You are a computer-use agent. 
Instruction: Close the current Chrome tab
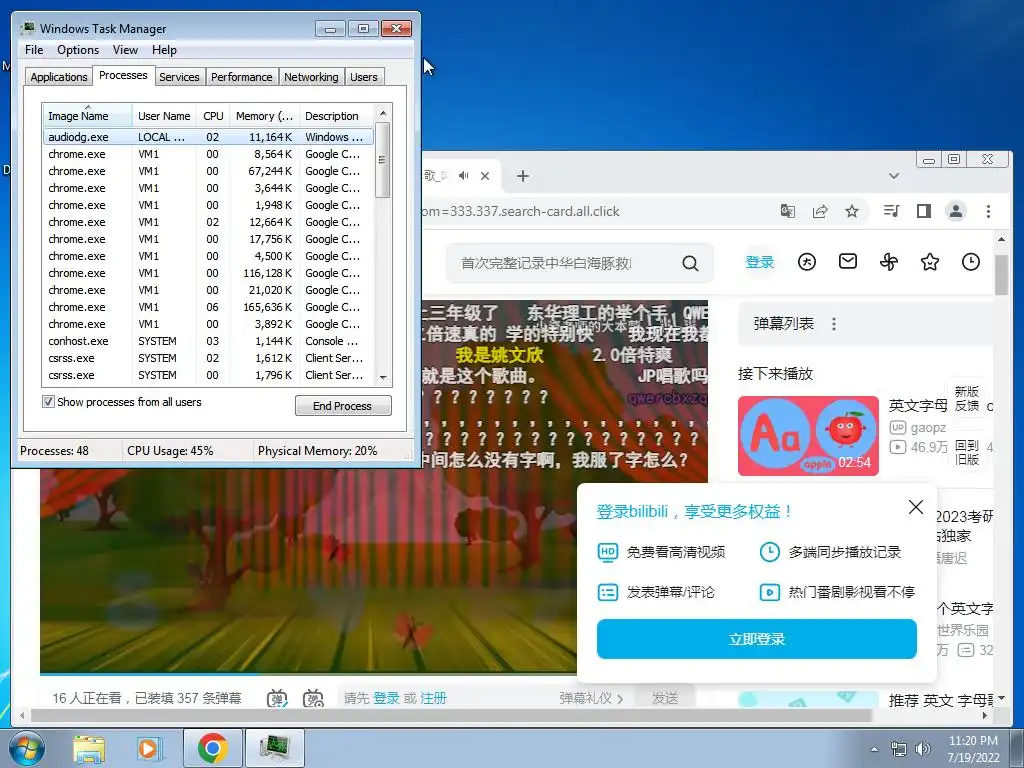[x=485, y=176]
